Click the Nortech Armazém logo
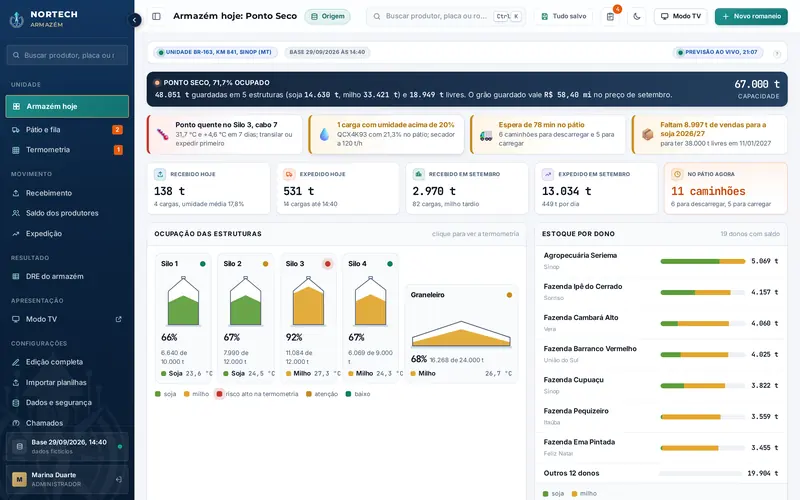Screen dimensions: 800x500 tap(44, 19)
